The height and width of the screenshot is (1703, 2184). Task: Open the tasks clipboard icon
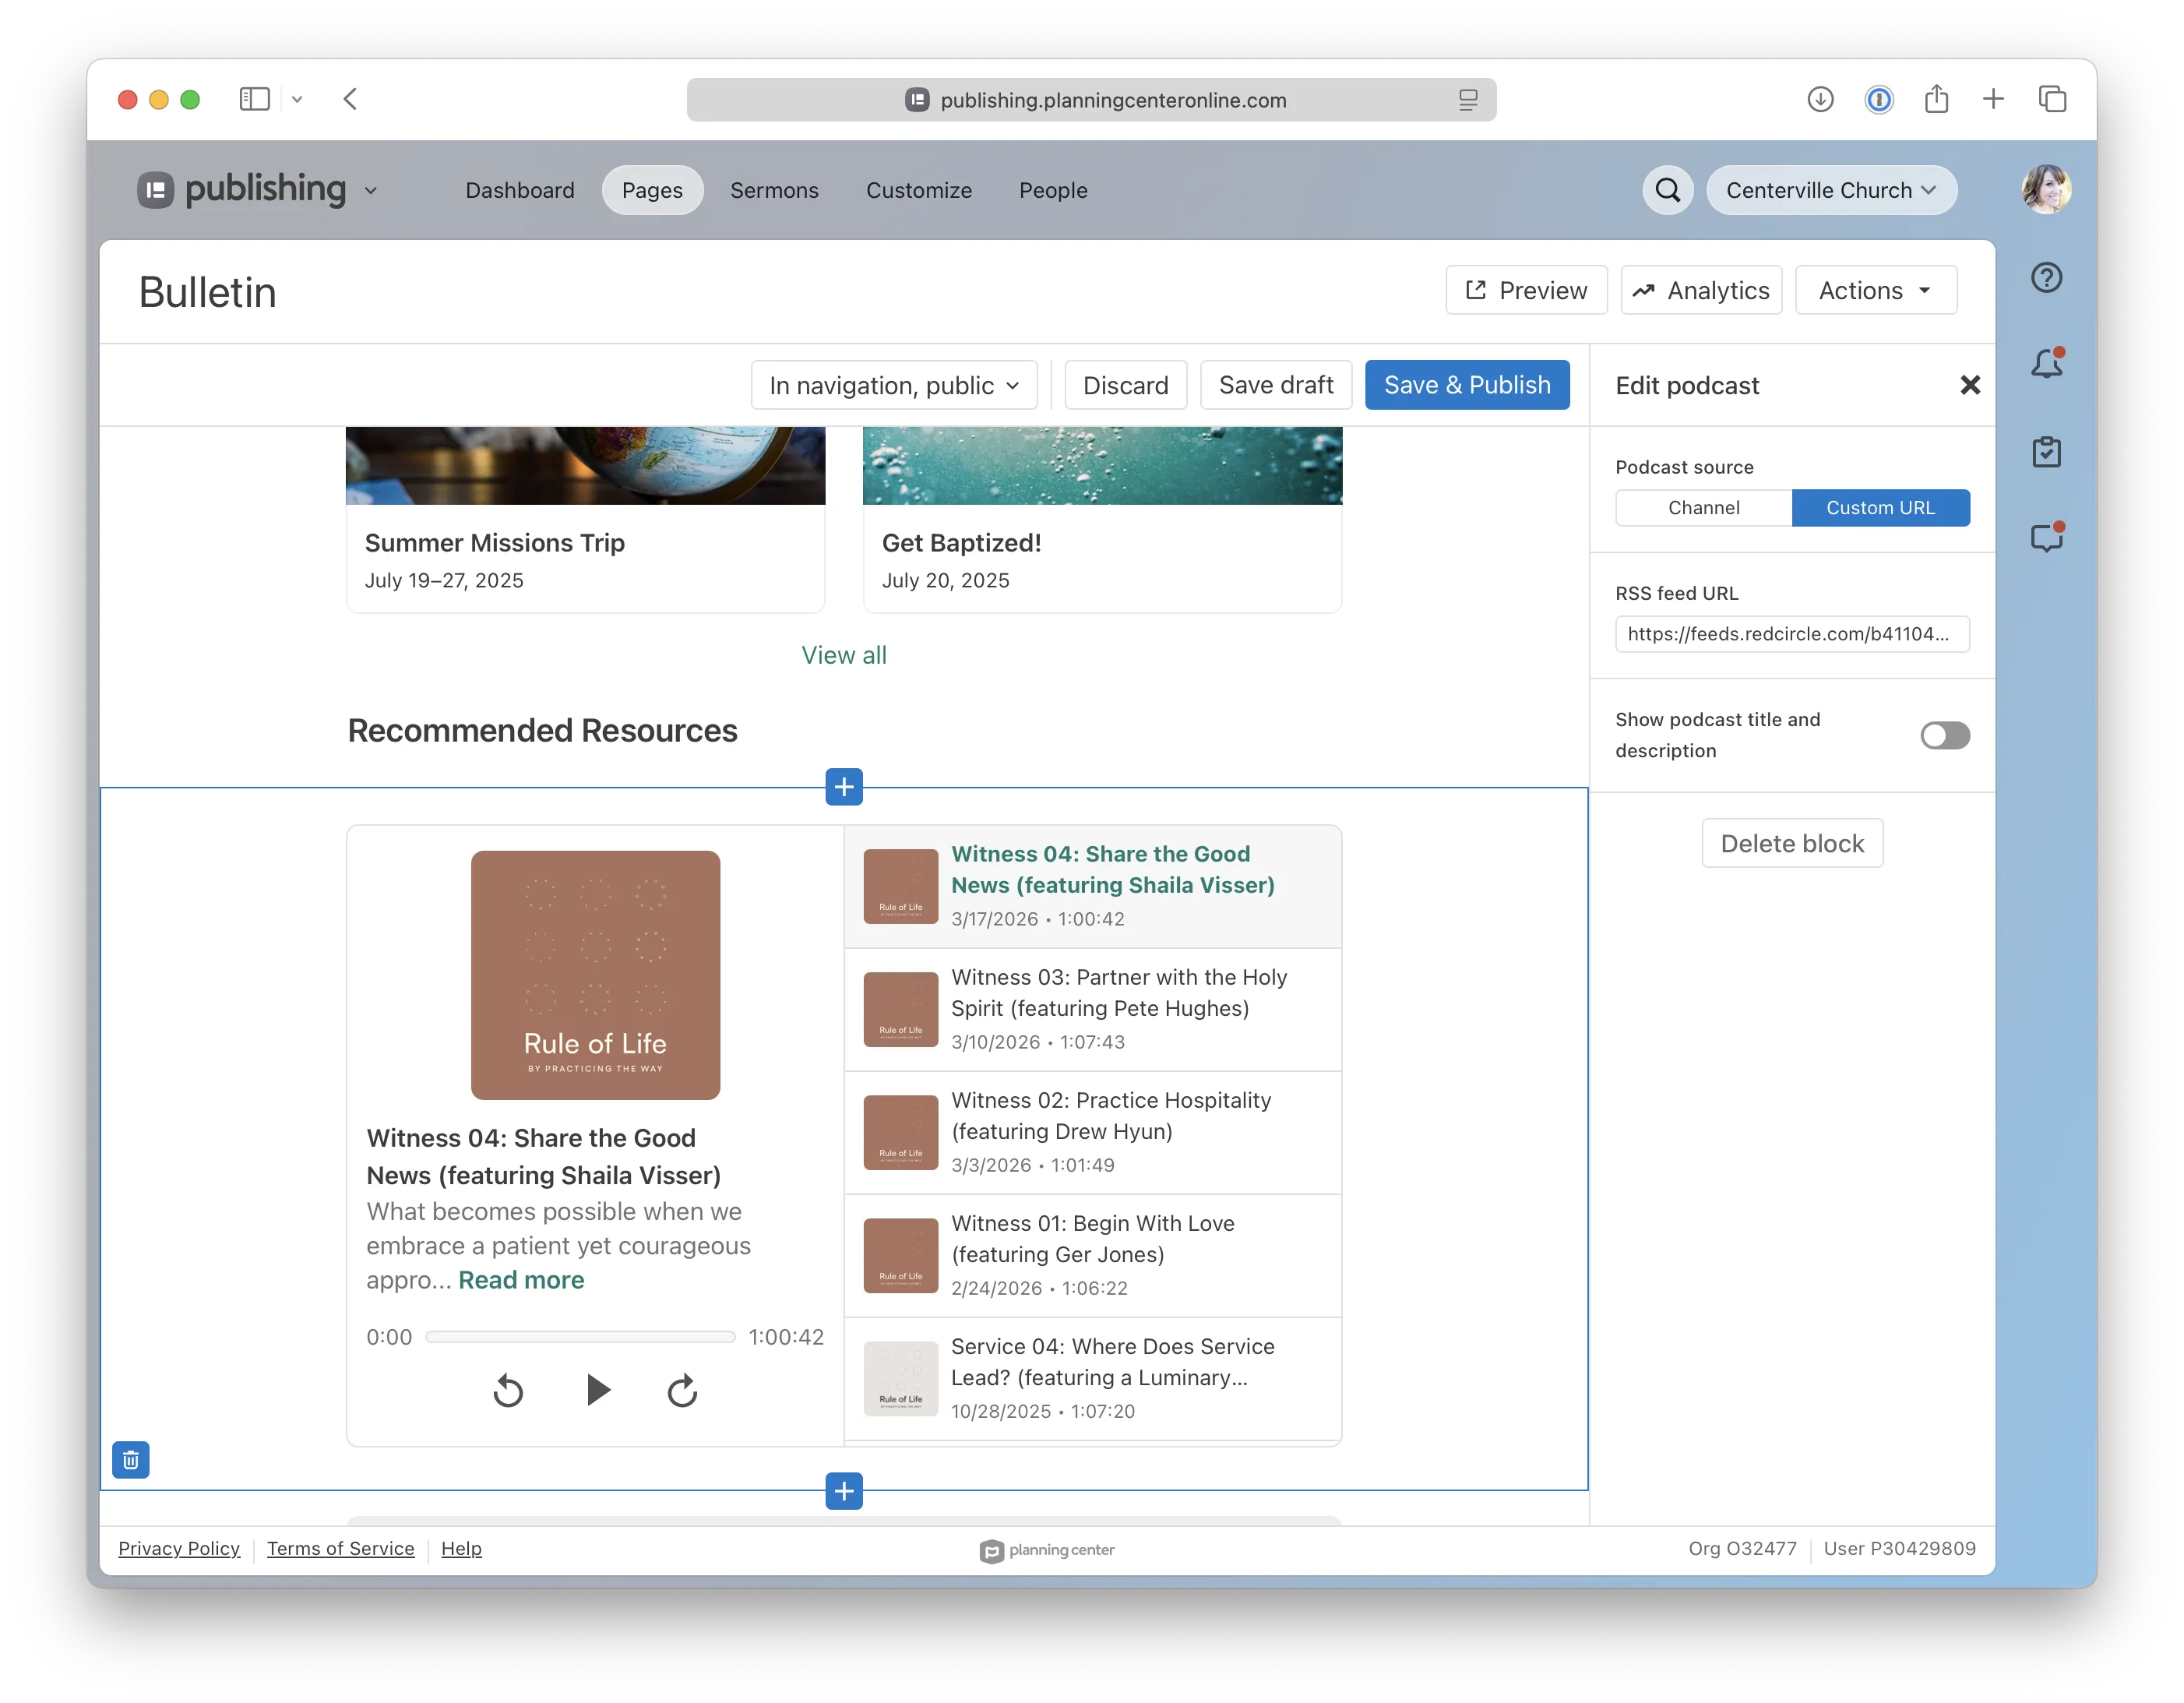[x=2046, y=451]
